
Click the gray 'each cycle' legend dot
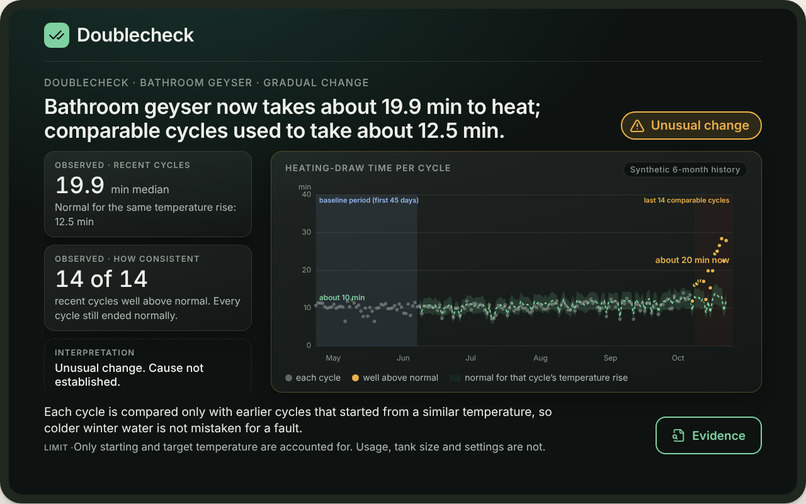(288, 378)
